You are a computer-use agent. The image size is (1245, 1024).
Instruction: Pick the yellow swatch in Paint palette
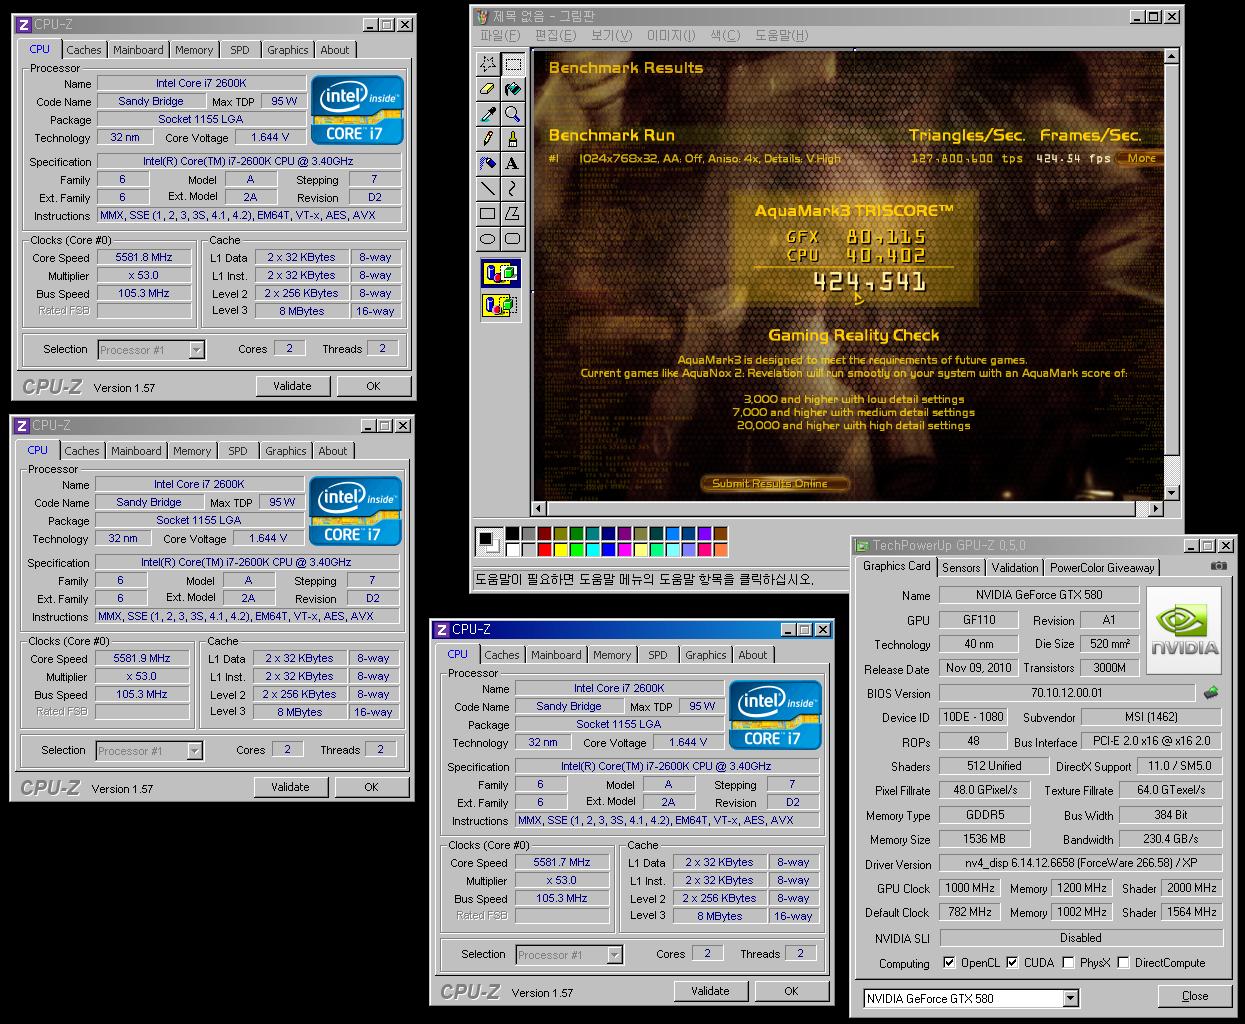click(x=561, y=549)
